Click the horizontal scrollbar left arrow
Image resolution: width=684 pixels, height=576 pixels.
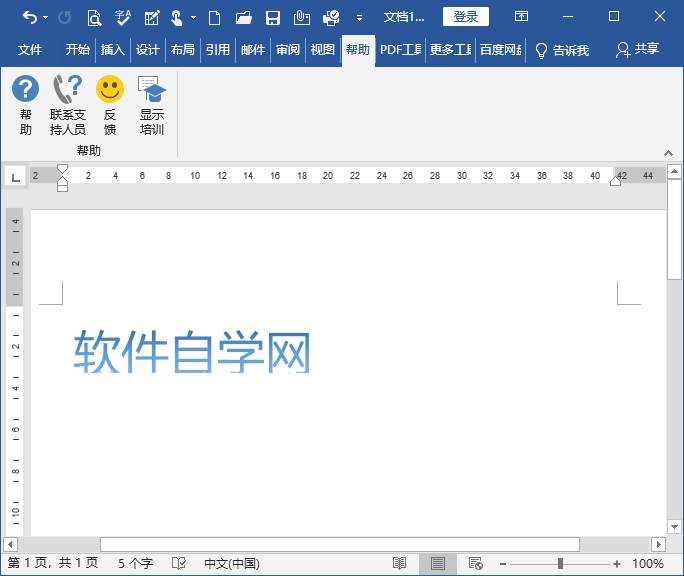click(10, 545)
